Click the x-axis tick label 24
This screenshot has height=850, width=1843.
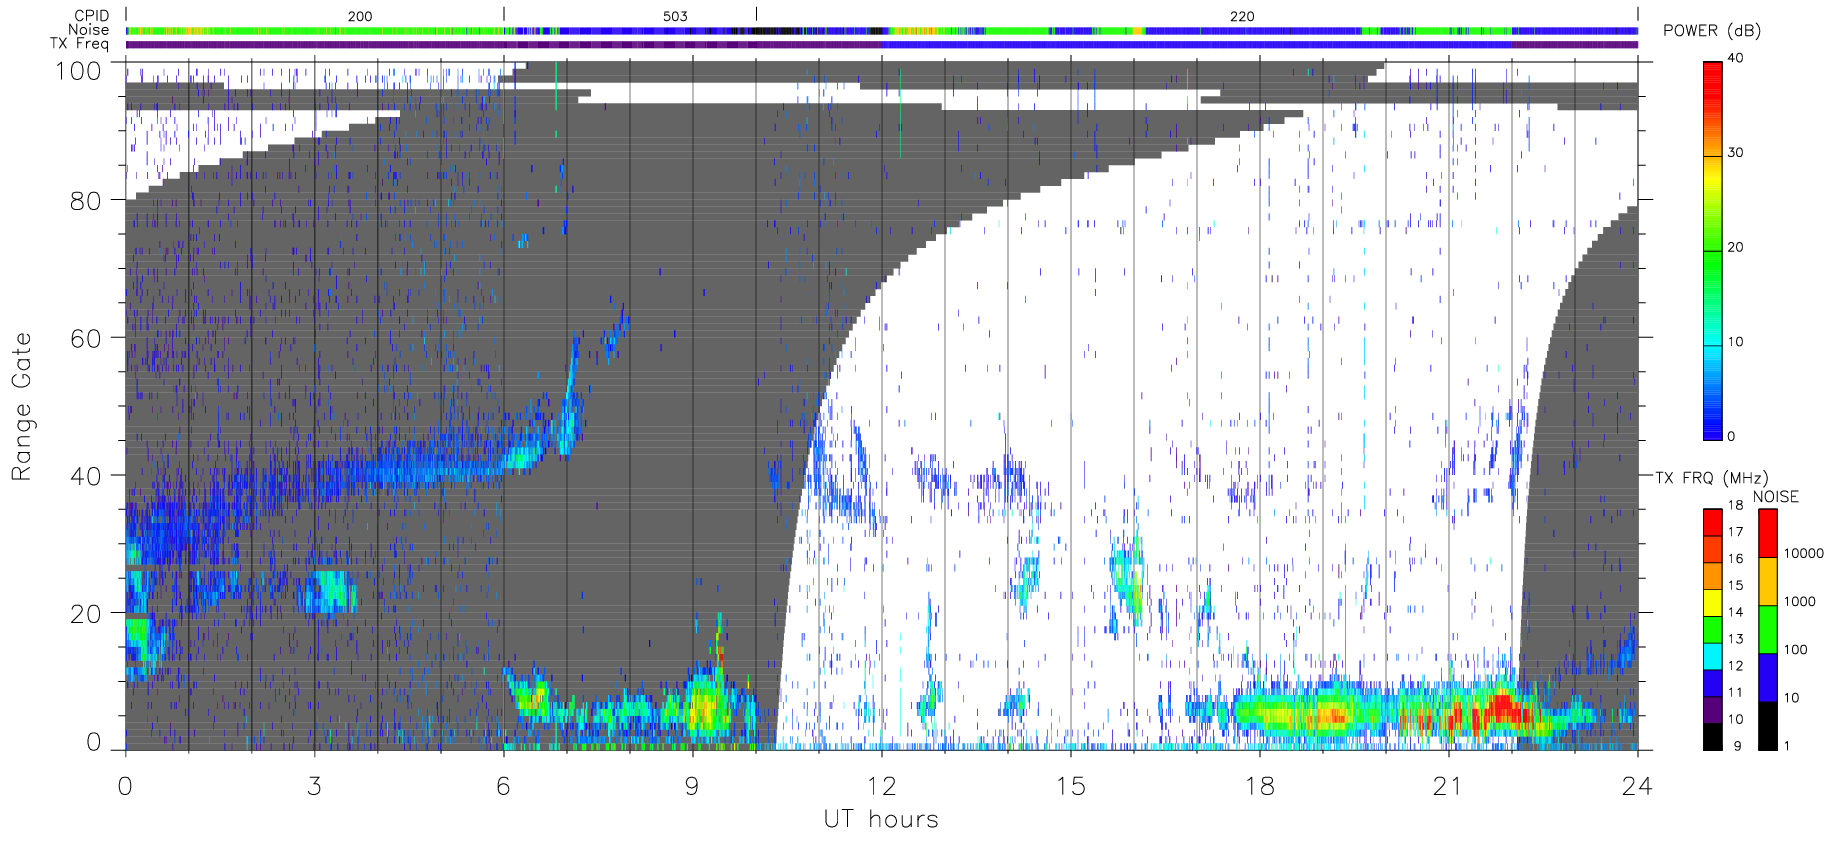(1637, 786)
